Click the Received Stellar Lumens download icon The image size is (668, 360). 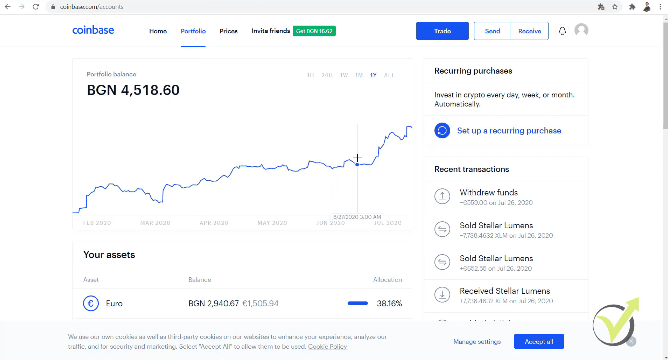click(x=442, y=294)
